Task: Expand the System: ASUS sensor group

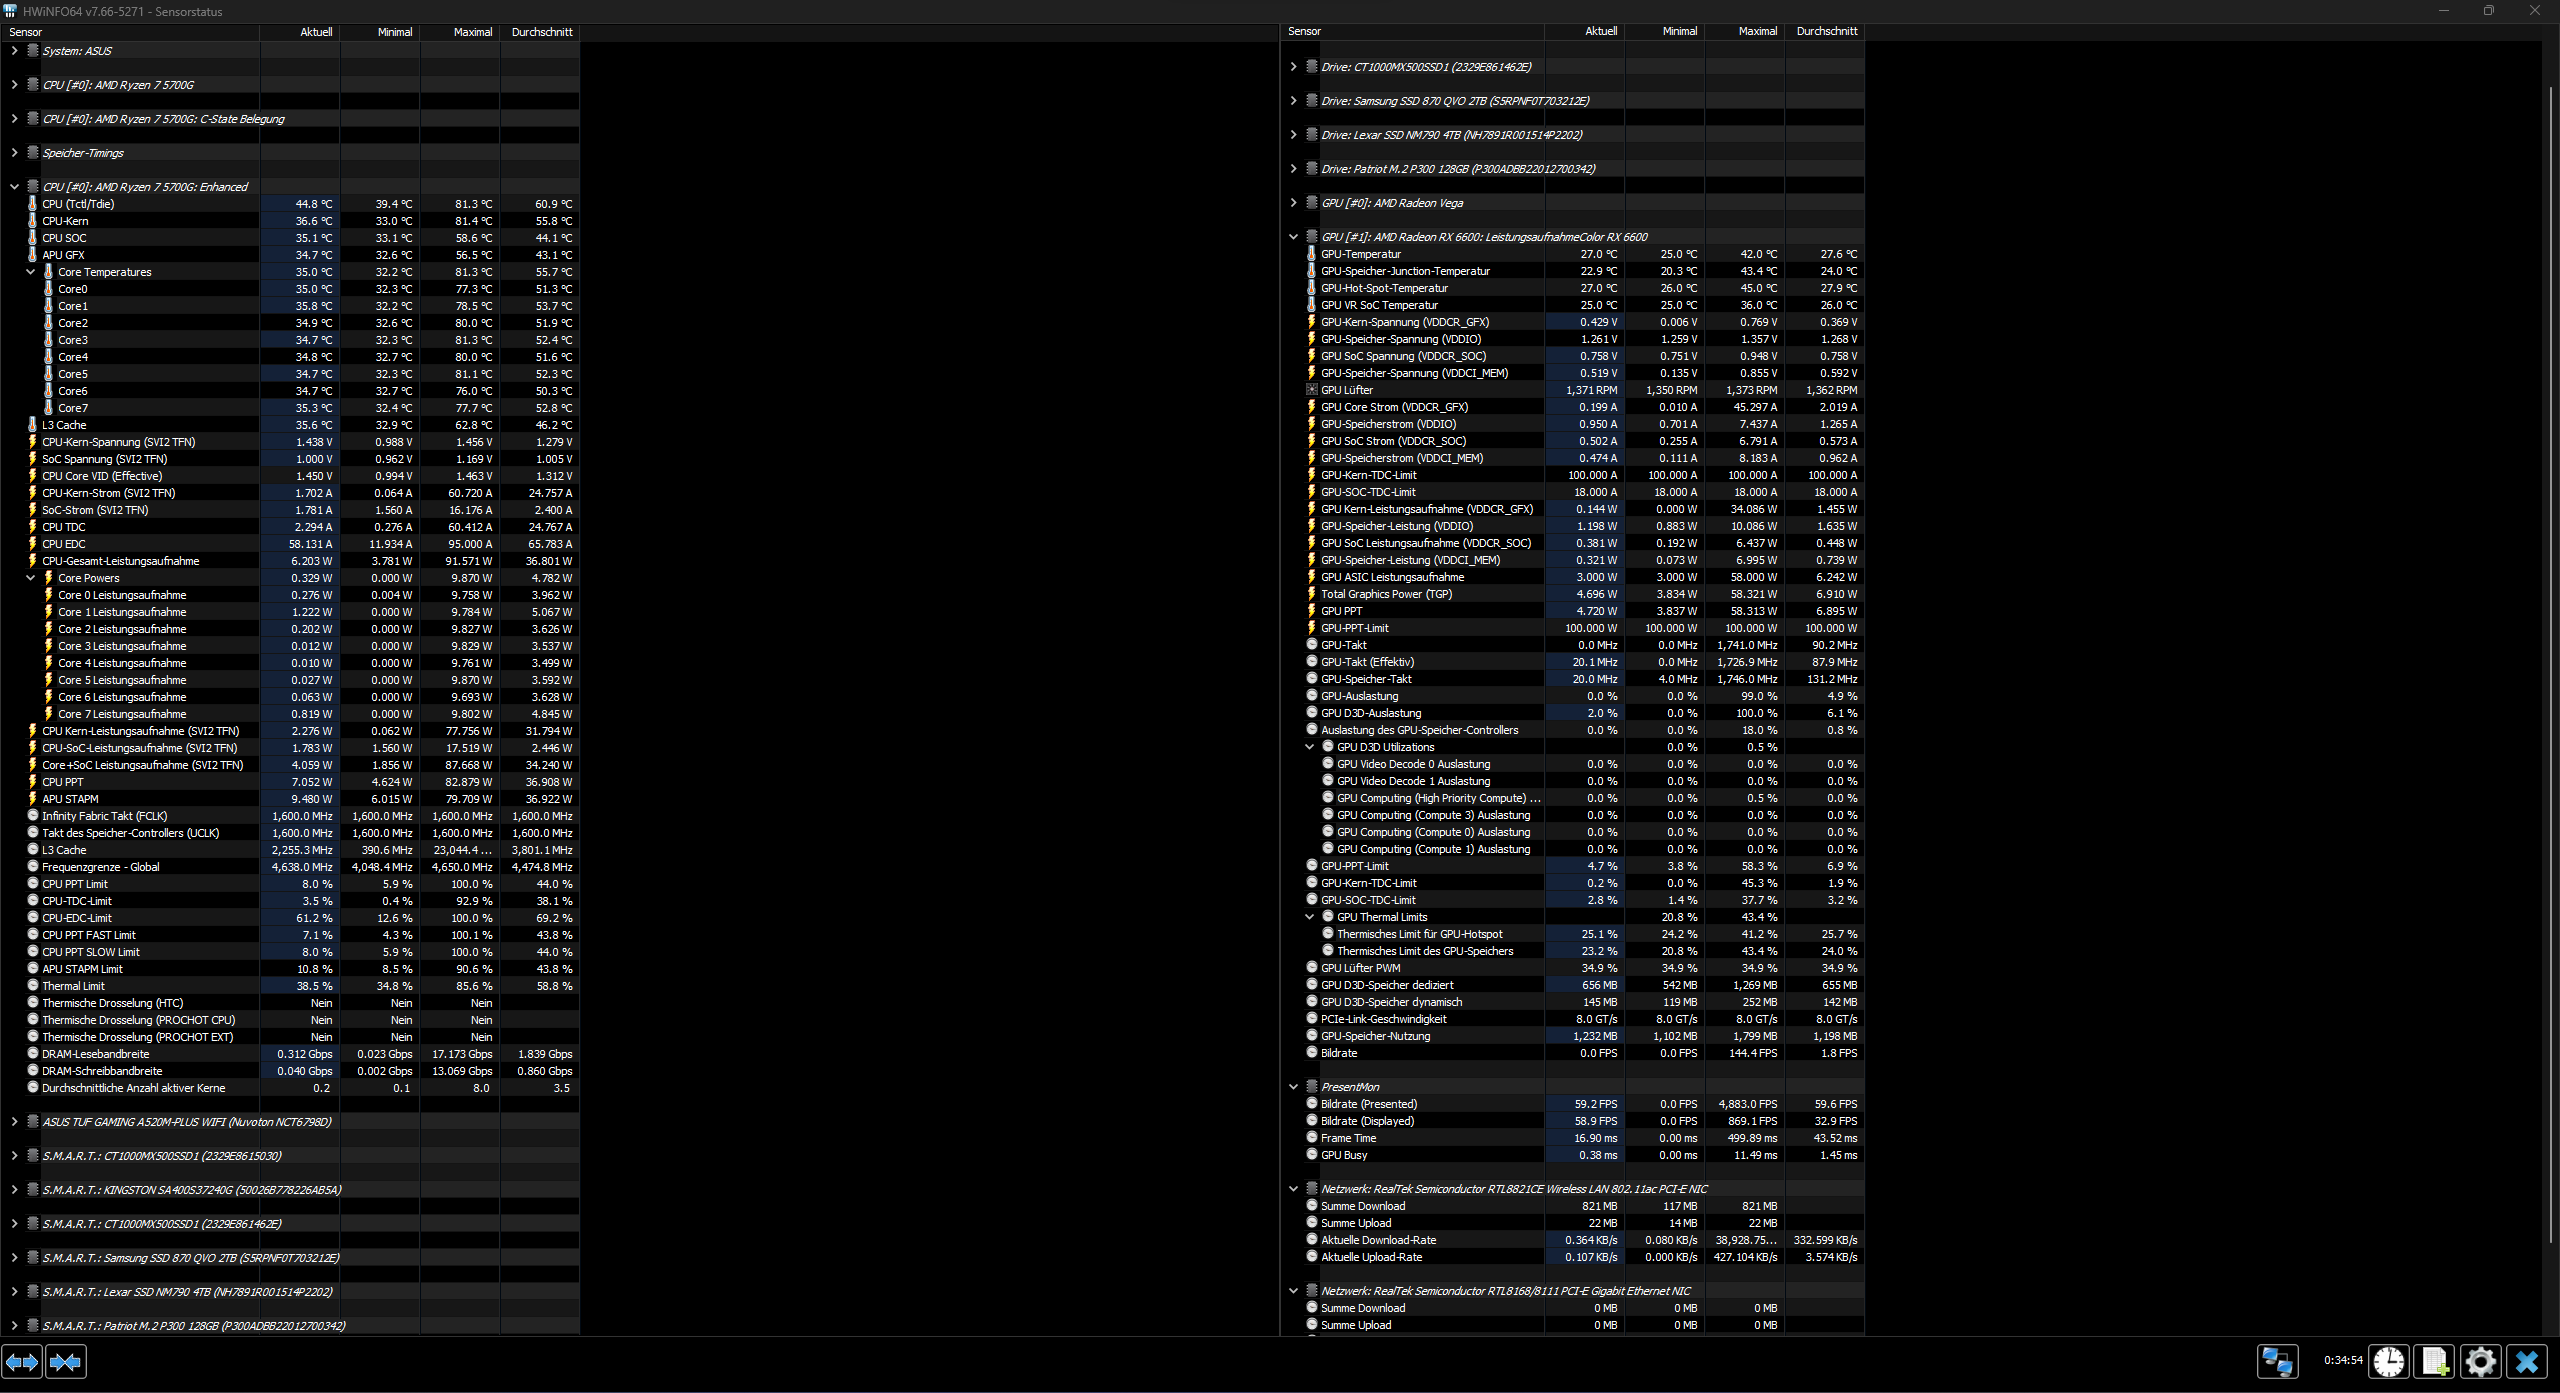Action: (14, 51)
